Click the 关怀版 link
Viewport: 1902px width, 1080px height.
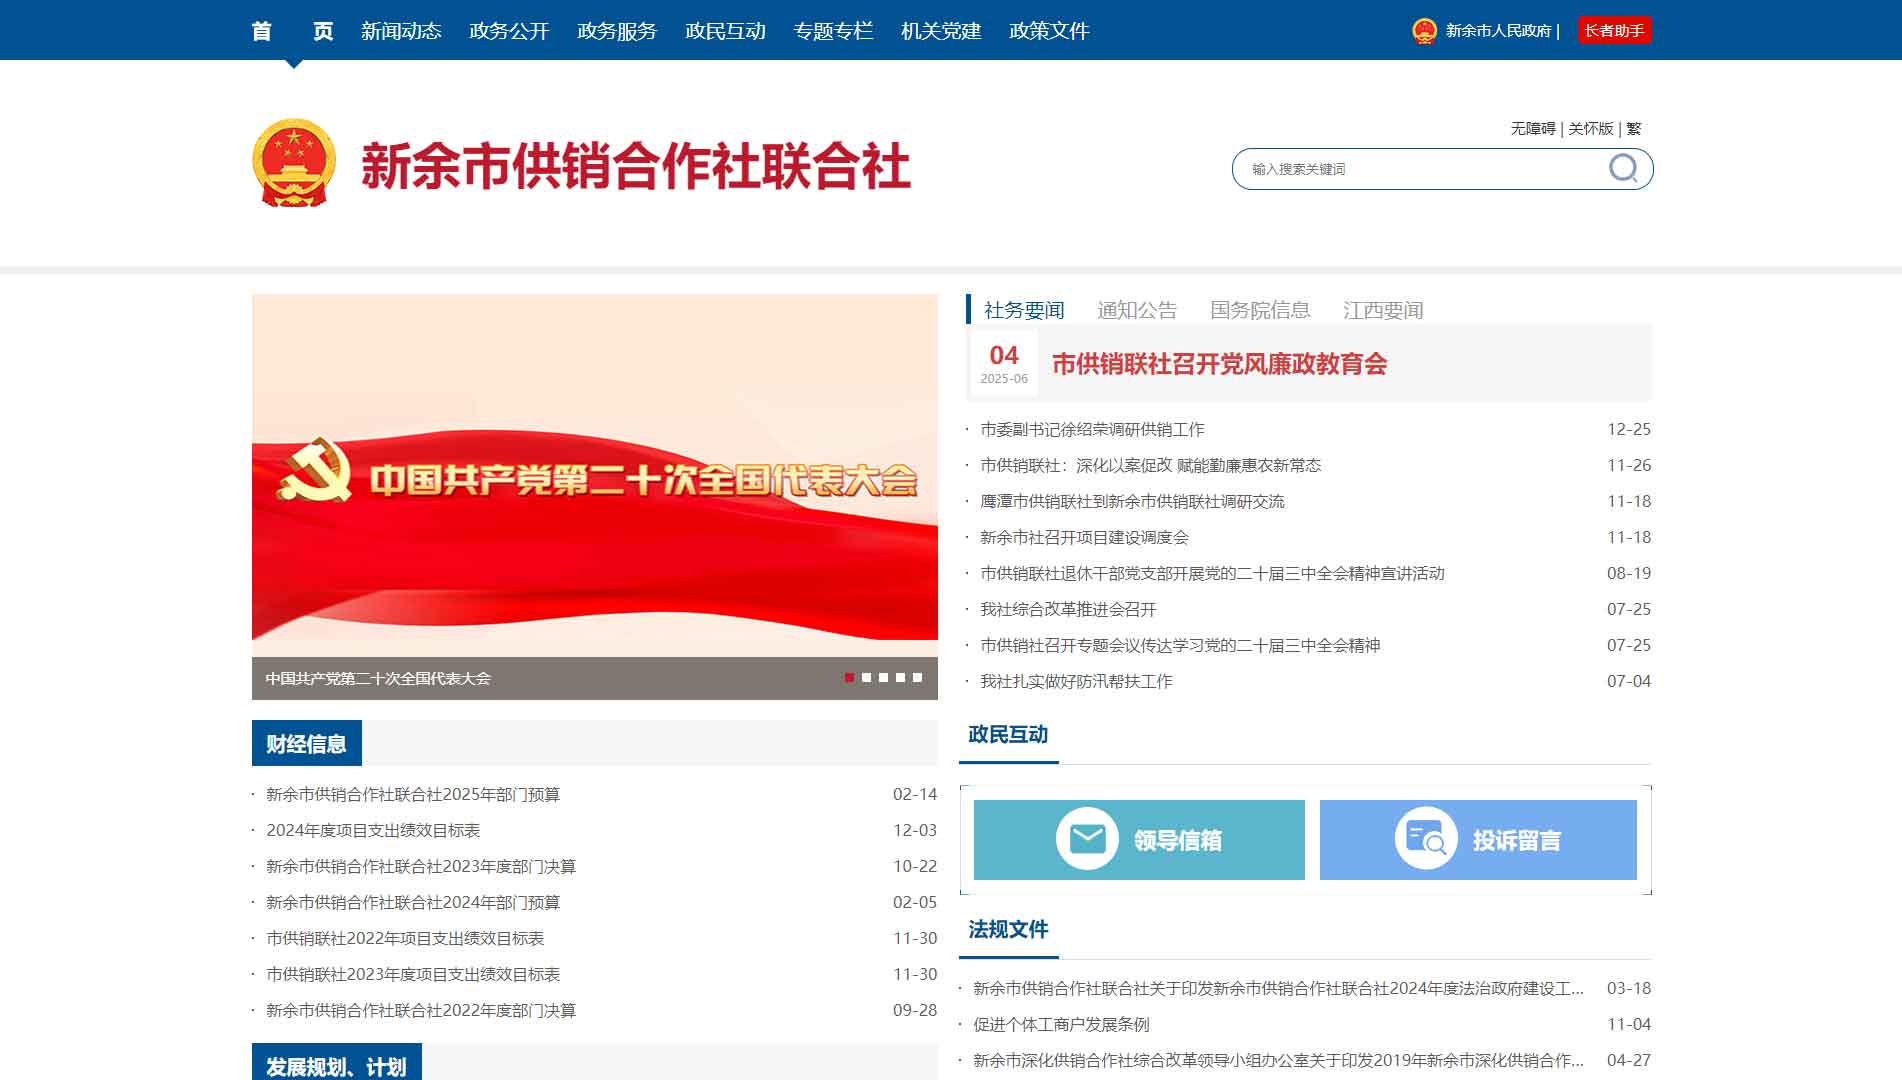[x=1590, y=129]
